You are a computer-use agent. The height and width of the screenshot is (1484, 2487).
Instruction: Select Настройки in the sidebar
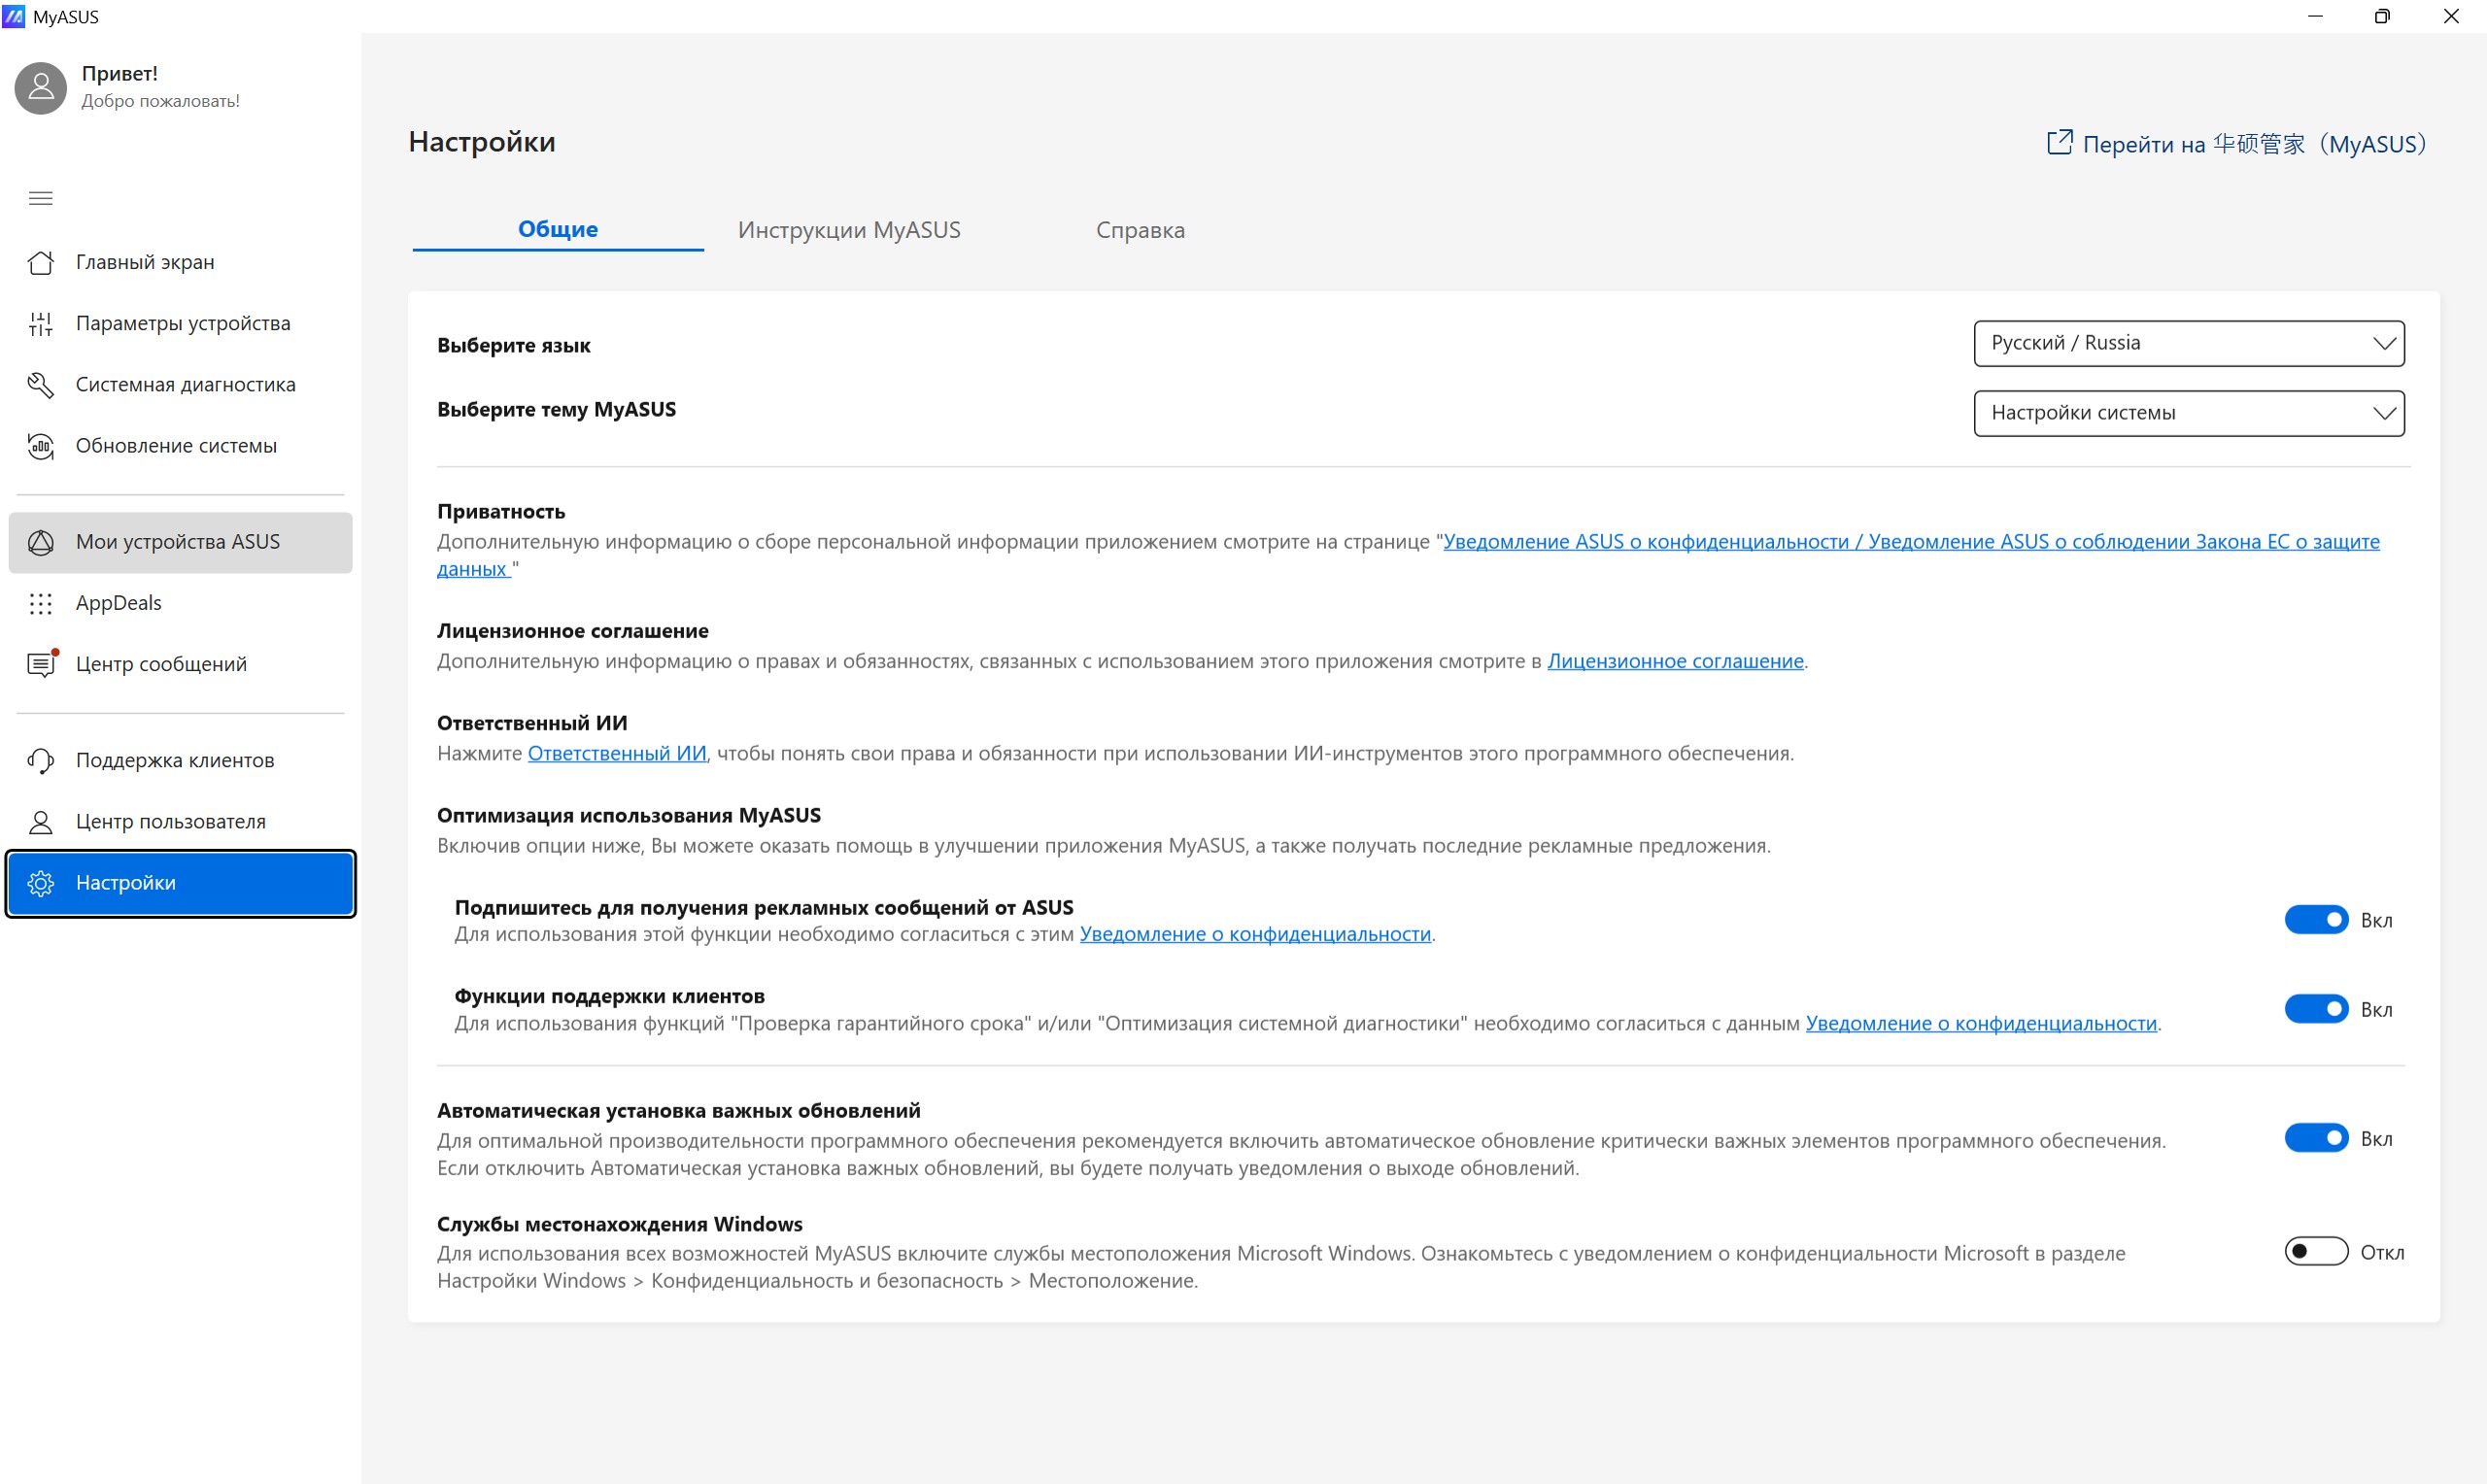point(180,883)
